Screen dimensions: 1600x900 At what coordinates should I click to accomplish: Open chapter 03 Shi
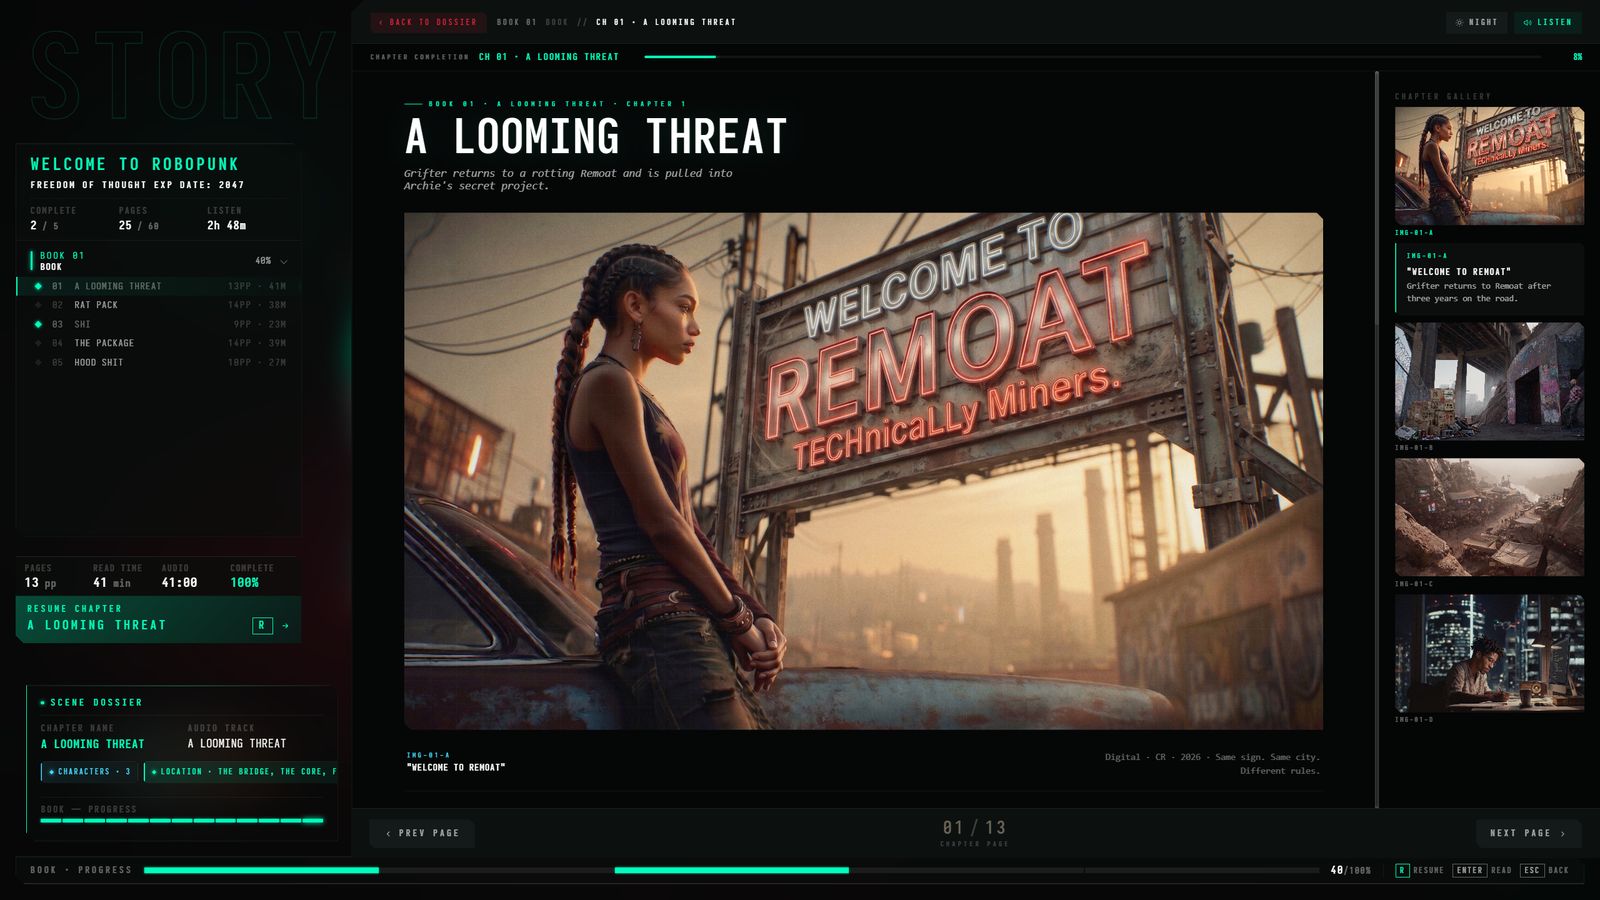158,324
